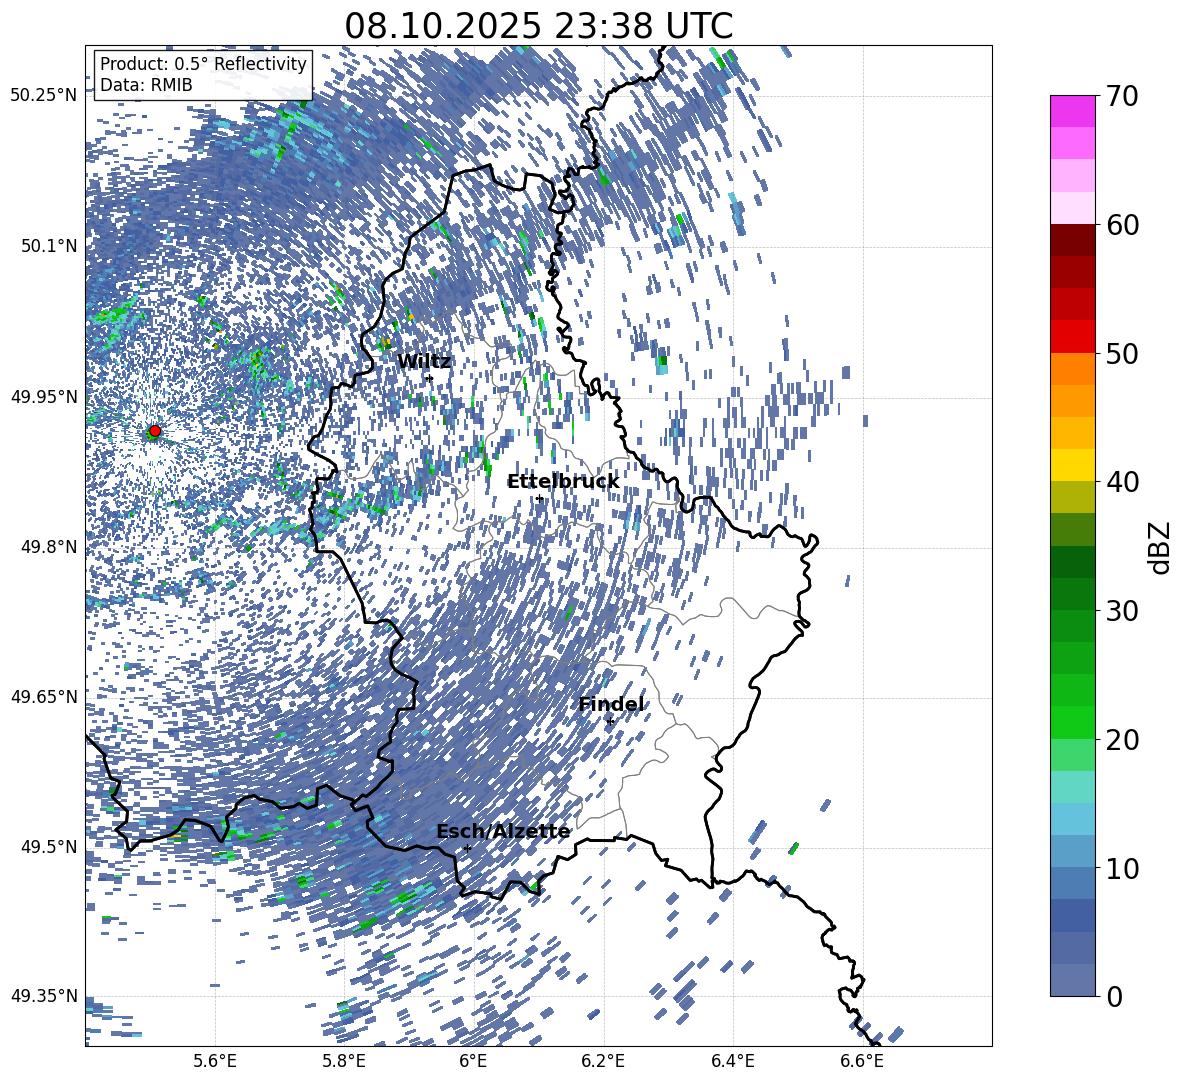The width and height of the screenshot is (1184, 1081).
Task: Click the dBZ colorbar axis label
Action: point(1161,547)
